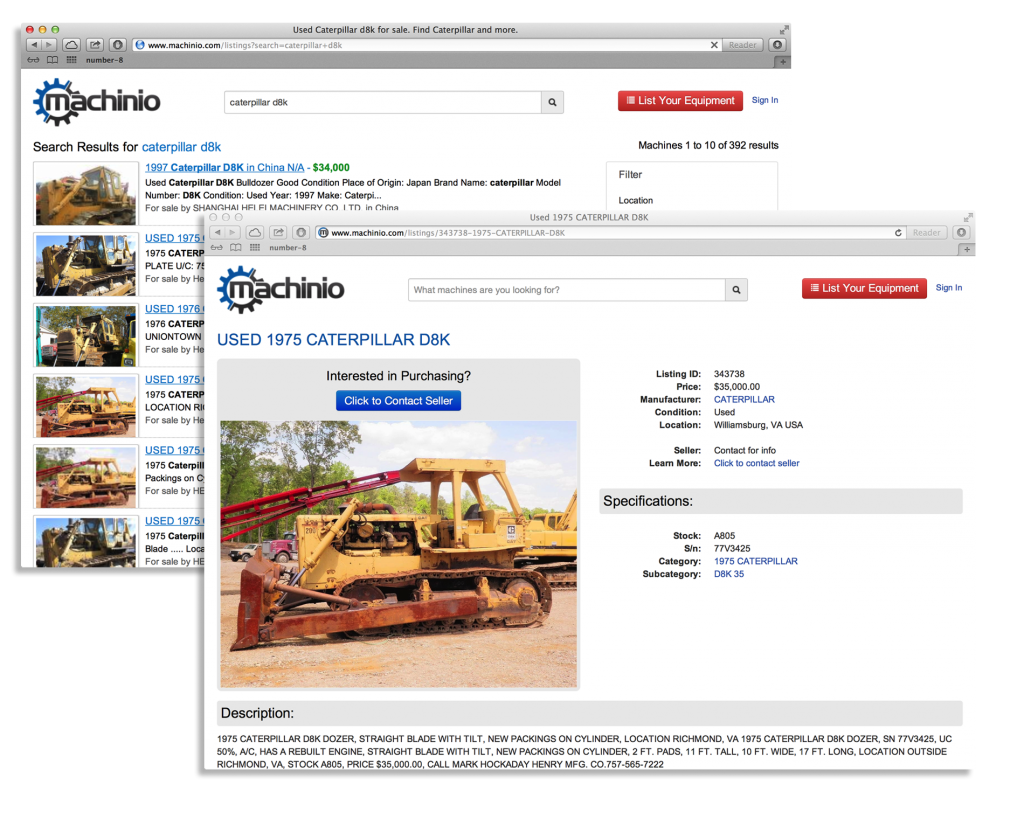The height and width of the screenshot is (819, 1024).
Task: Click List Your Equipment on listing page
Action: pos(864,288)
